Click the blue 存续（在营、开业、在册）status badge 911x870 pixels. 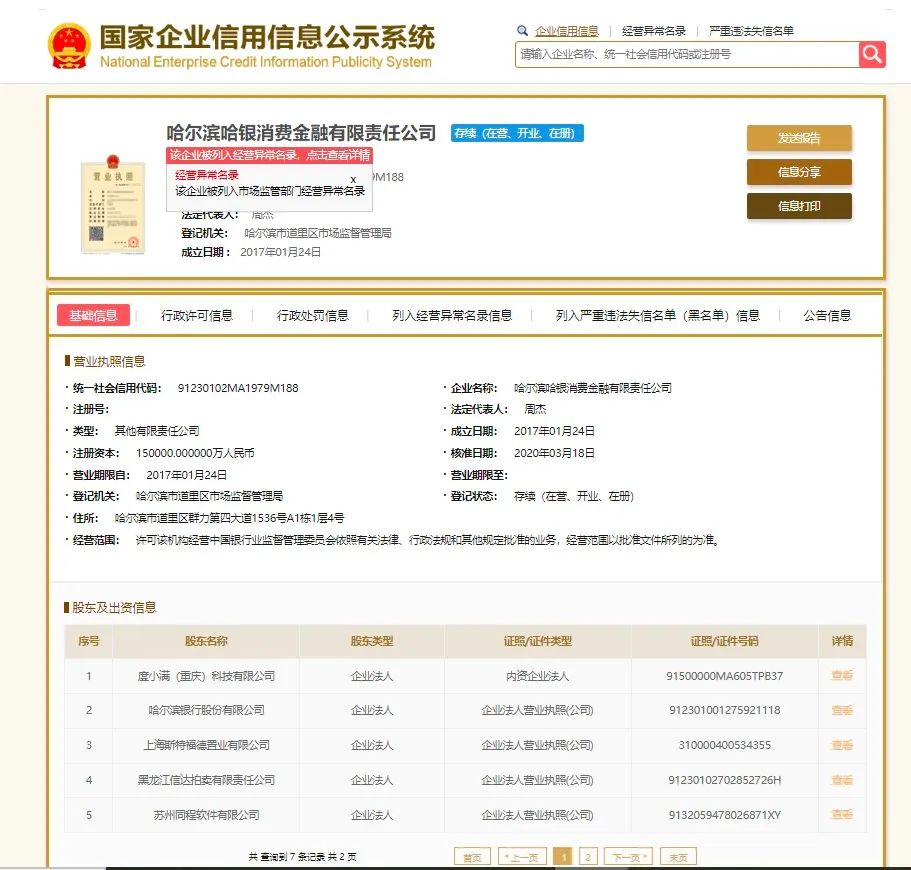(x=517, y=133)
